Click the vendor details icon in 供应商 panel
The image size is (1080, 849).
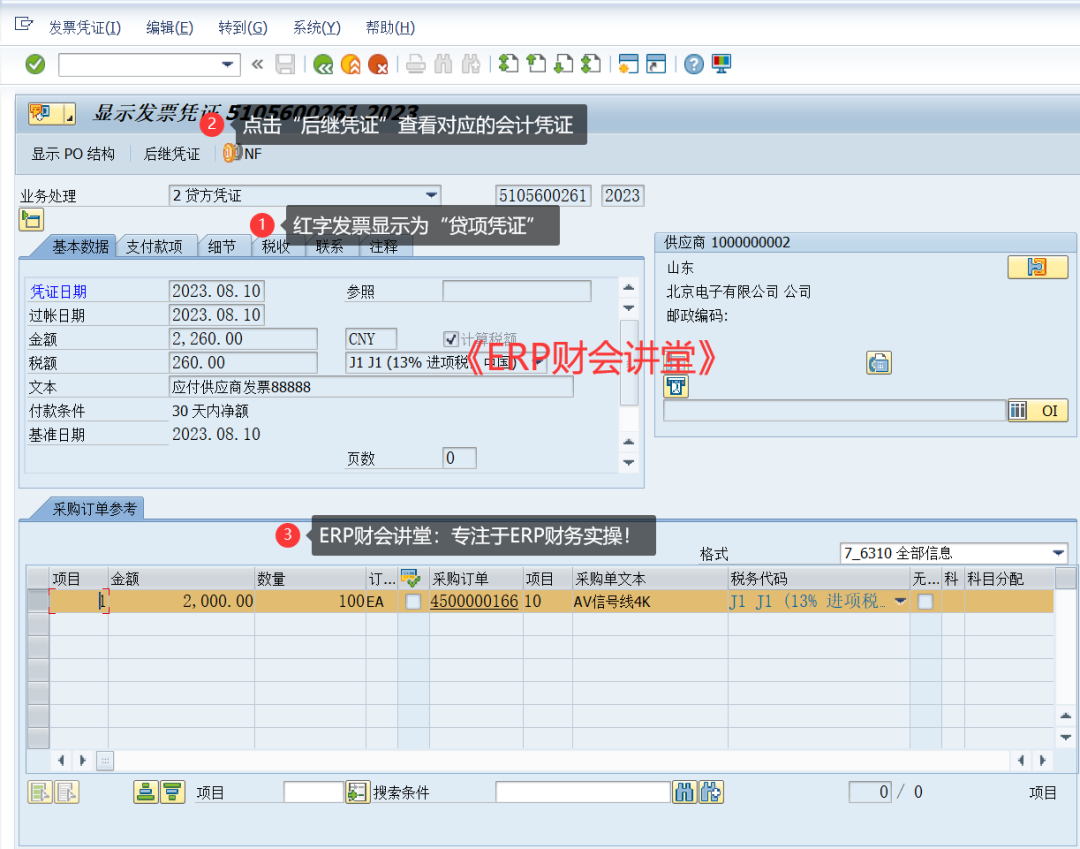coord(1037,267)
